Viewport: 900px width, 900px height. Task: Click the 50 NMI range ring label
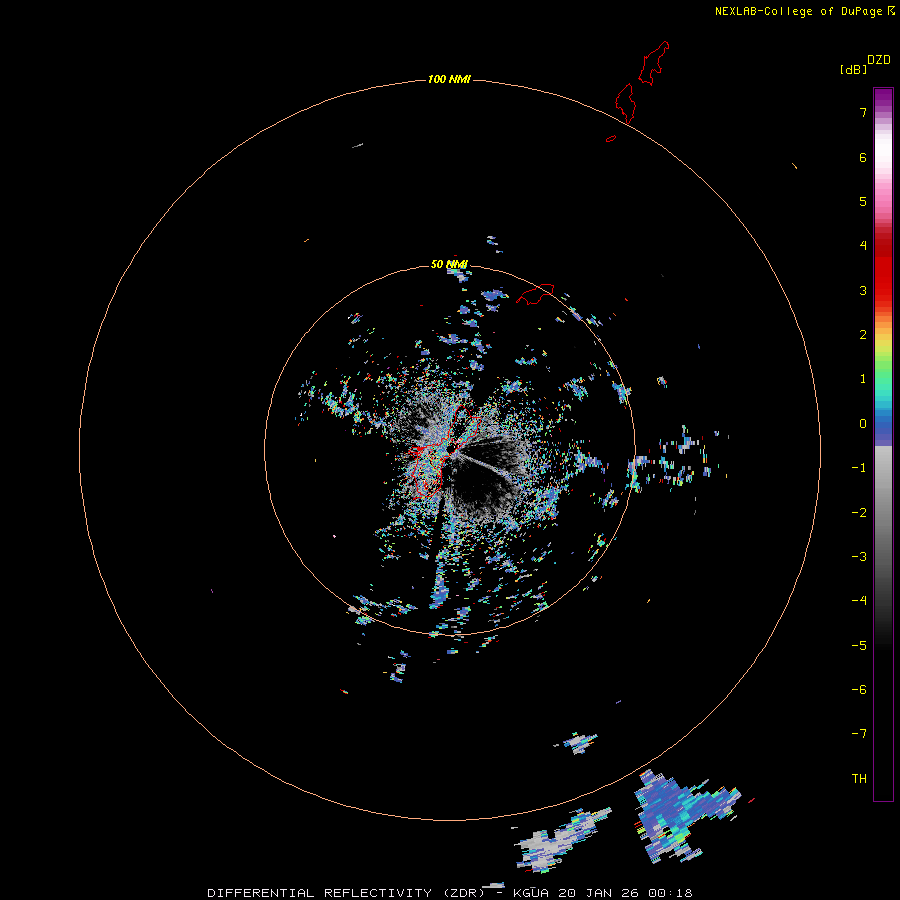click(x=449, y=264)
